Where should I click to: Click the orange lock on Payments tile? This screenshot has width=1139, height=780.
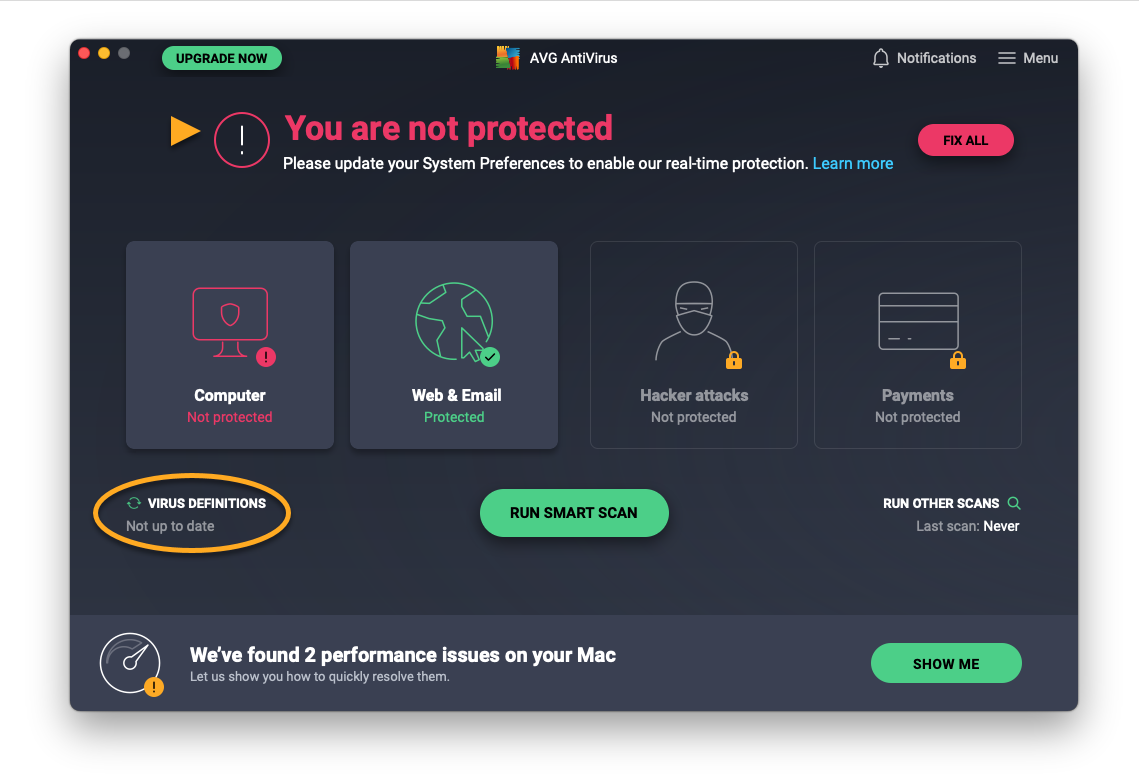[958, 360]
